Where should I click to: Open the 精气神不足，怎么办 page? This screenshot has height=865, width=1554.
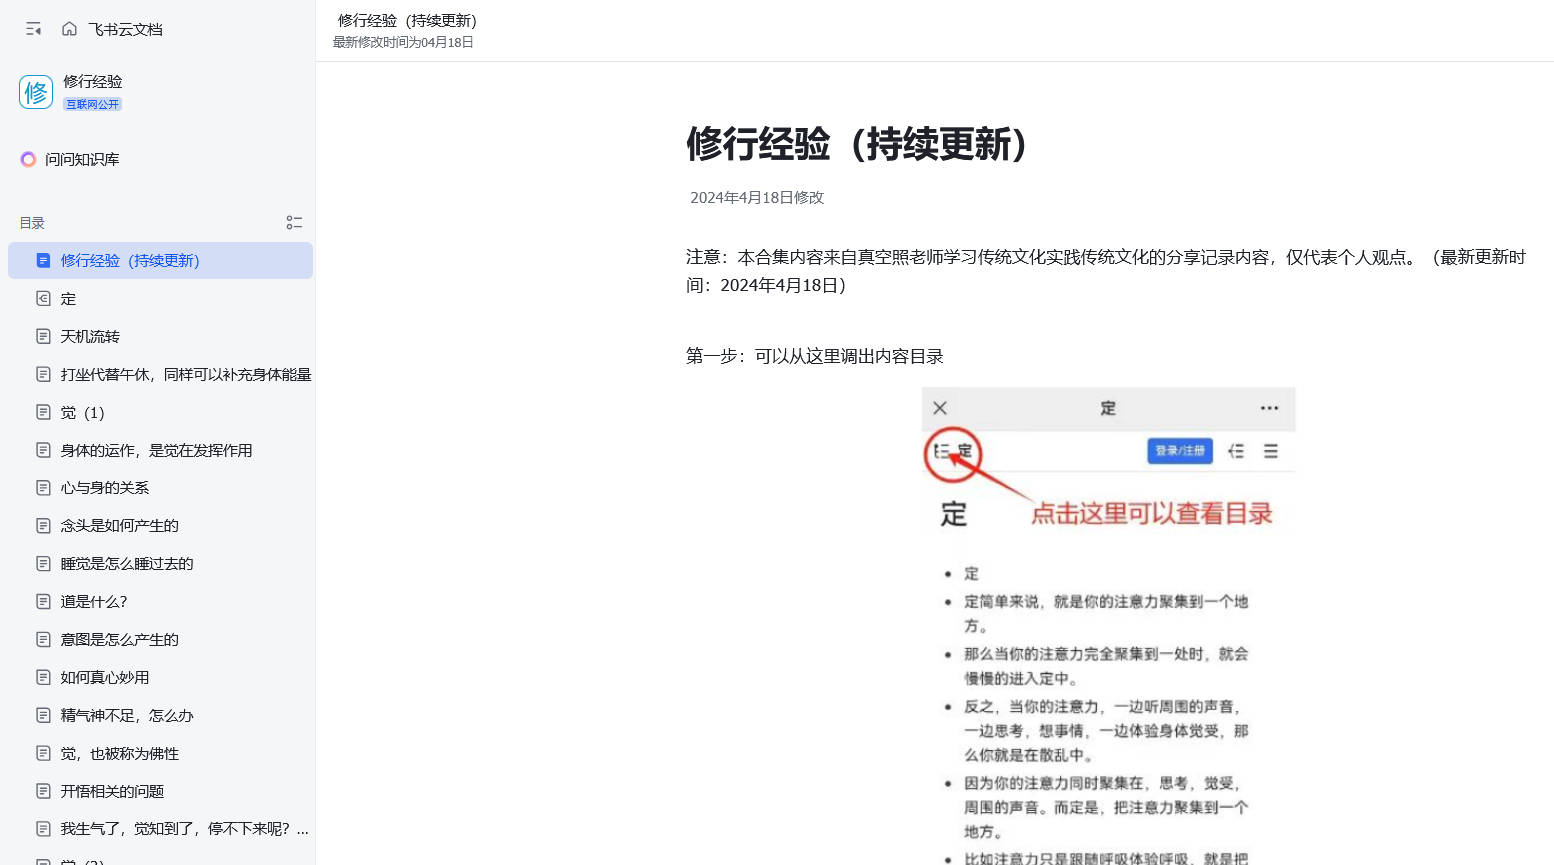[x=160, y=715]
